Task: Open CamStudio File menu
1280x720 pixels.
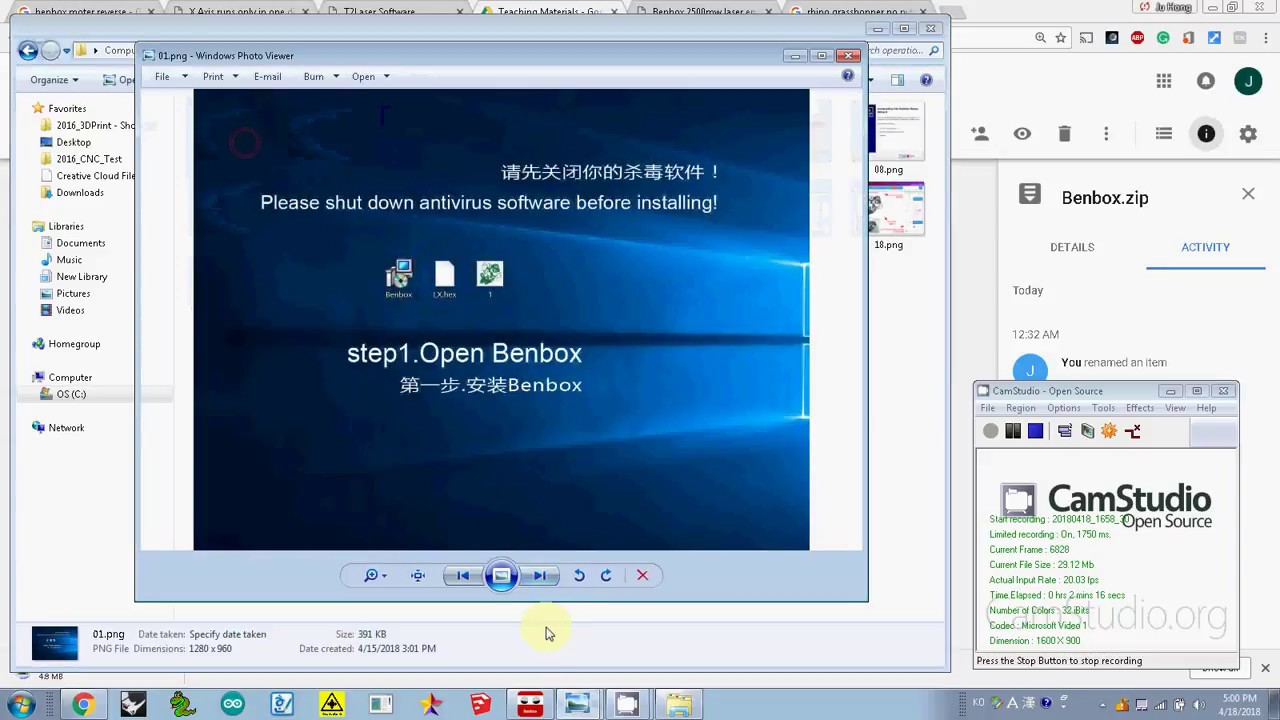Action: [x=987, y=408]
